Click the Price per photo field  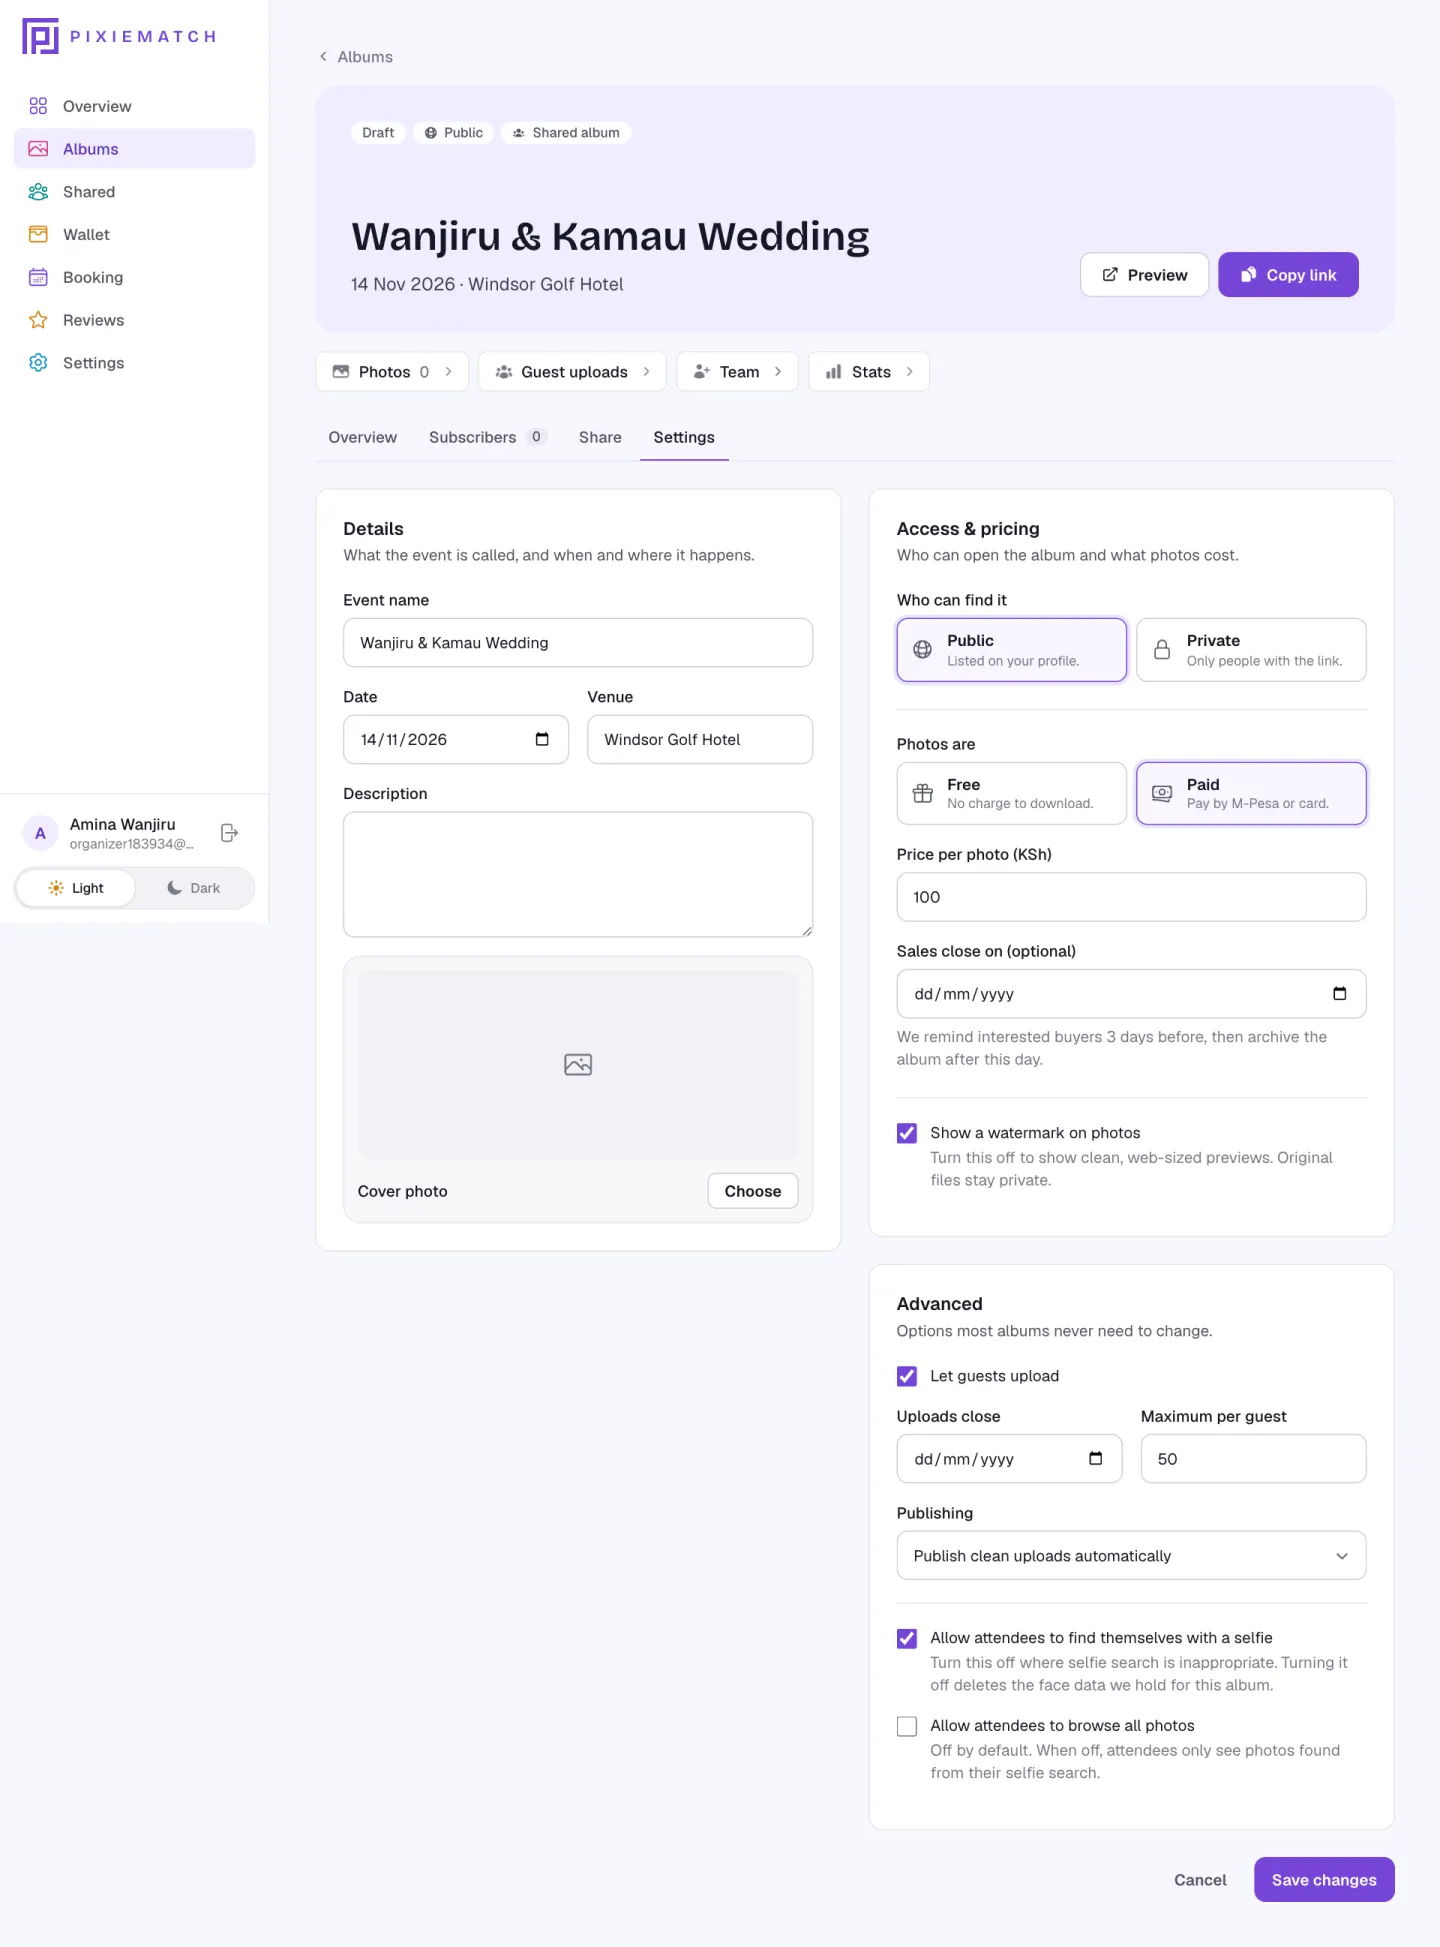[1131, 897]
